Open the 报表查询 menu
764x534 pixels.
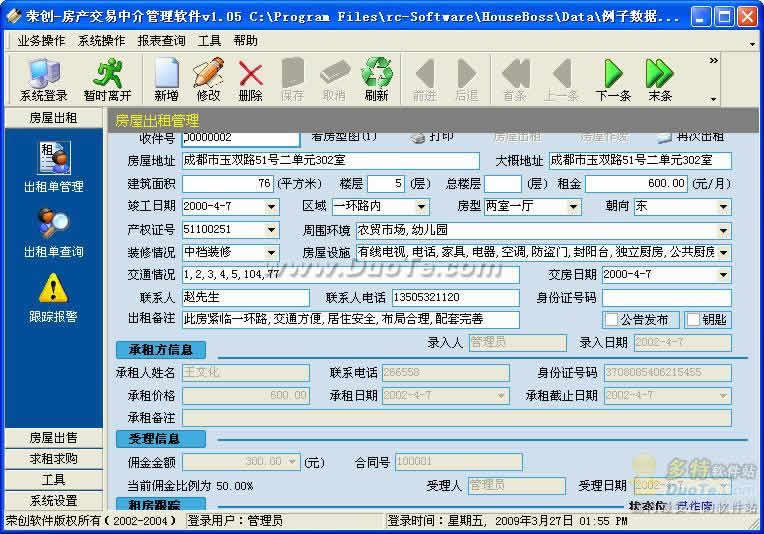tap(161, 41)
